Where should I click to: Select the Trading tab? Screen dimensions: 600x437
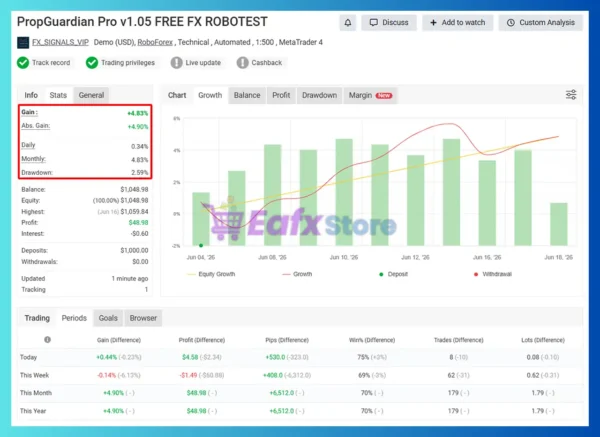pos(37,318)
